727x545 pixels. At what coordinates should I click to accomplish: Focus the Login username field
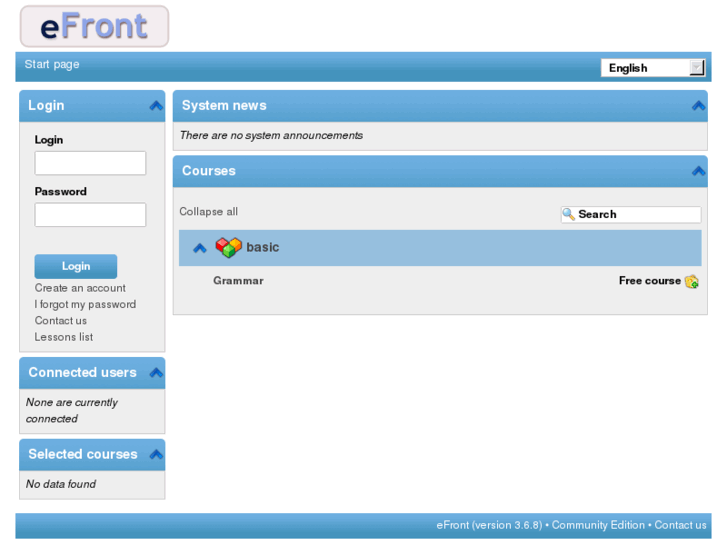click(x=90, y=163)
